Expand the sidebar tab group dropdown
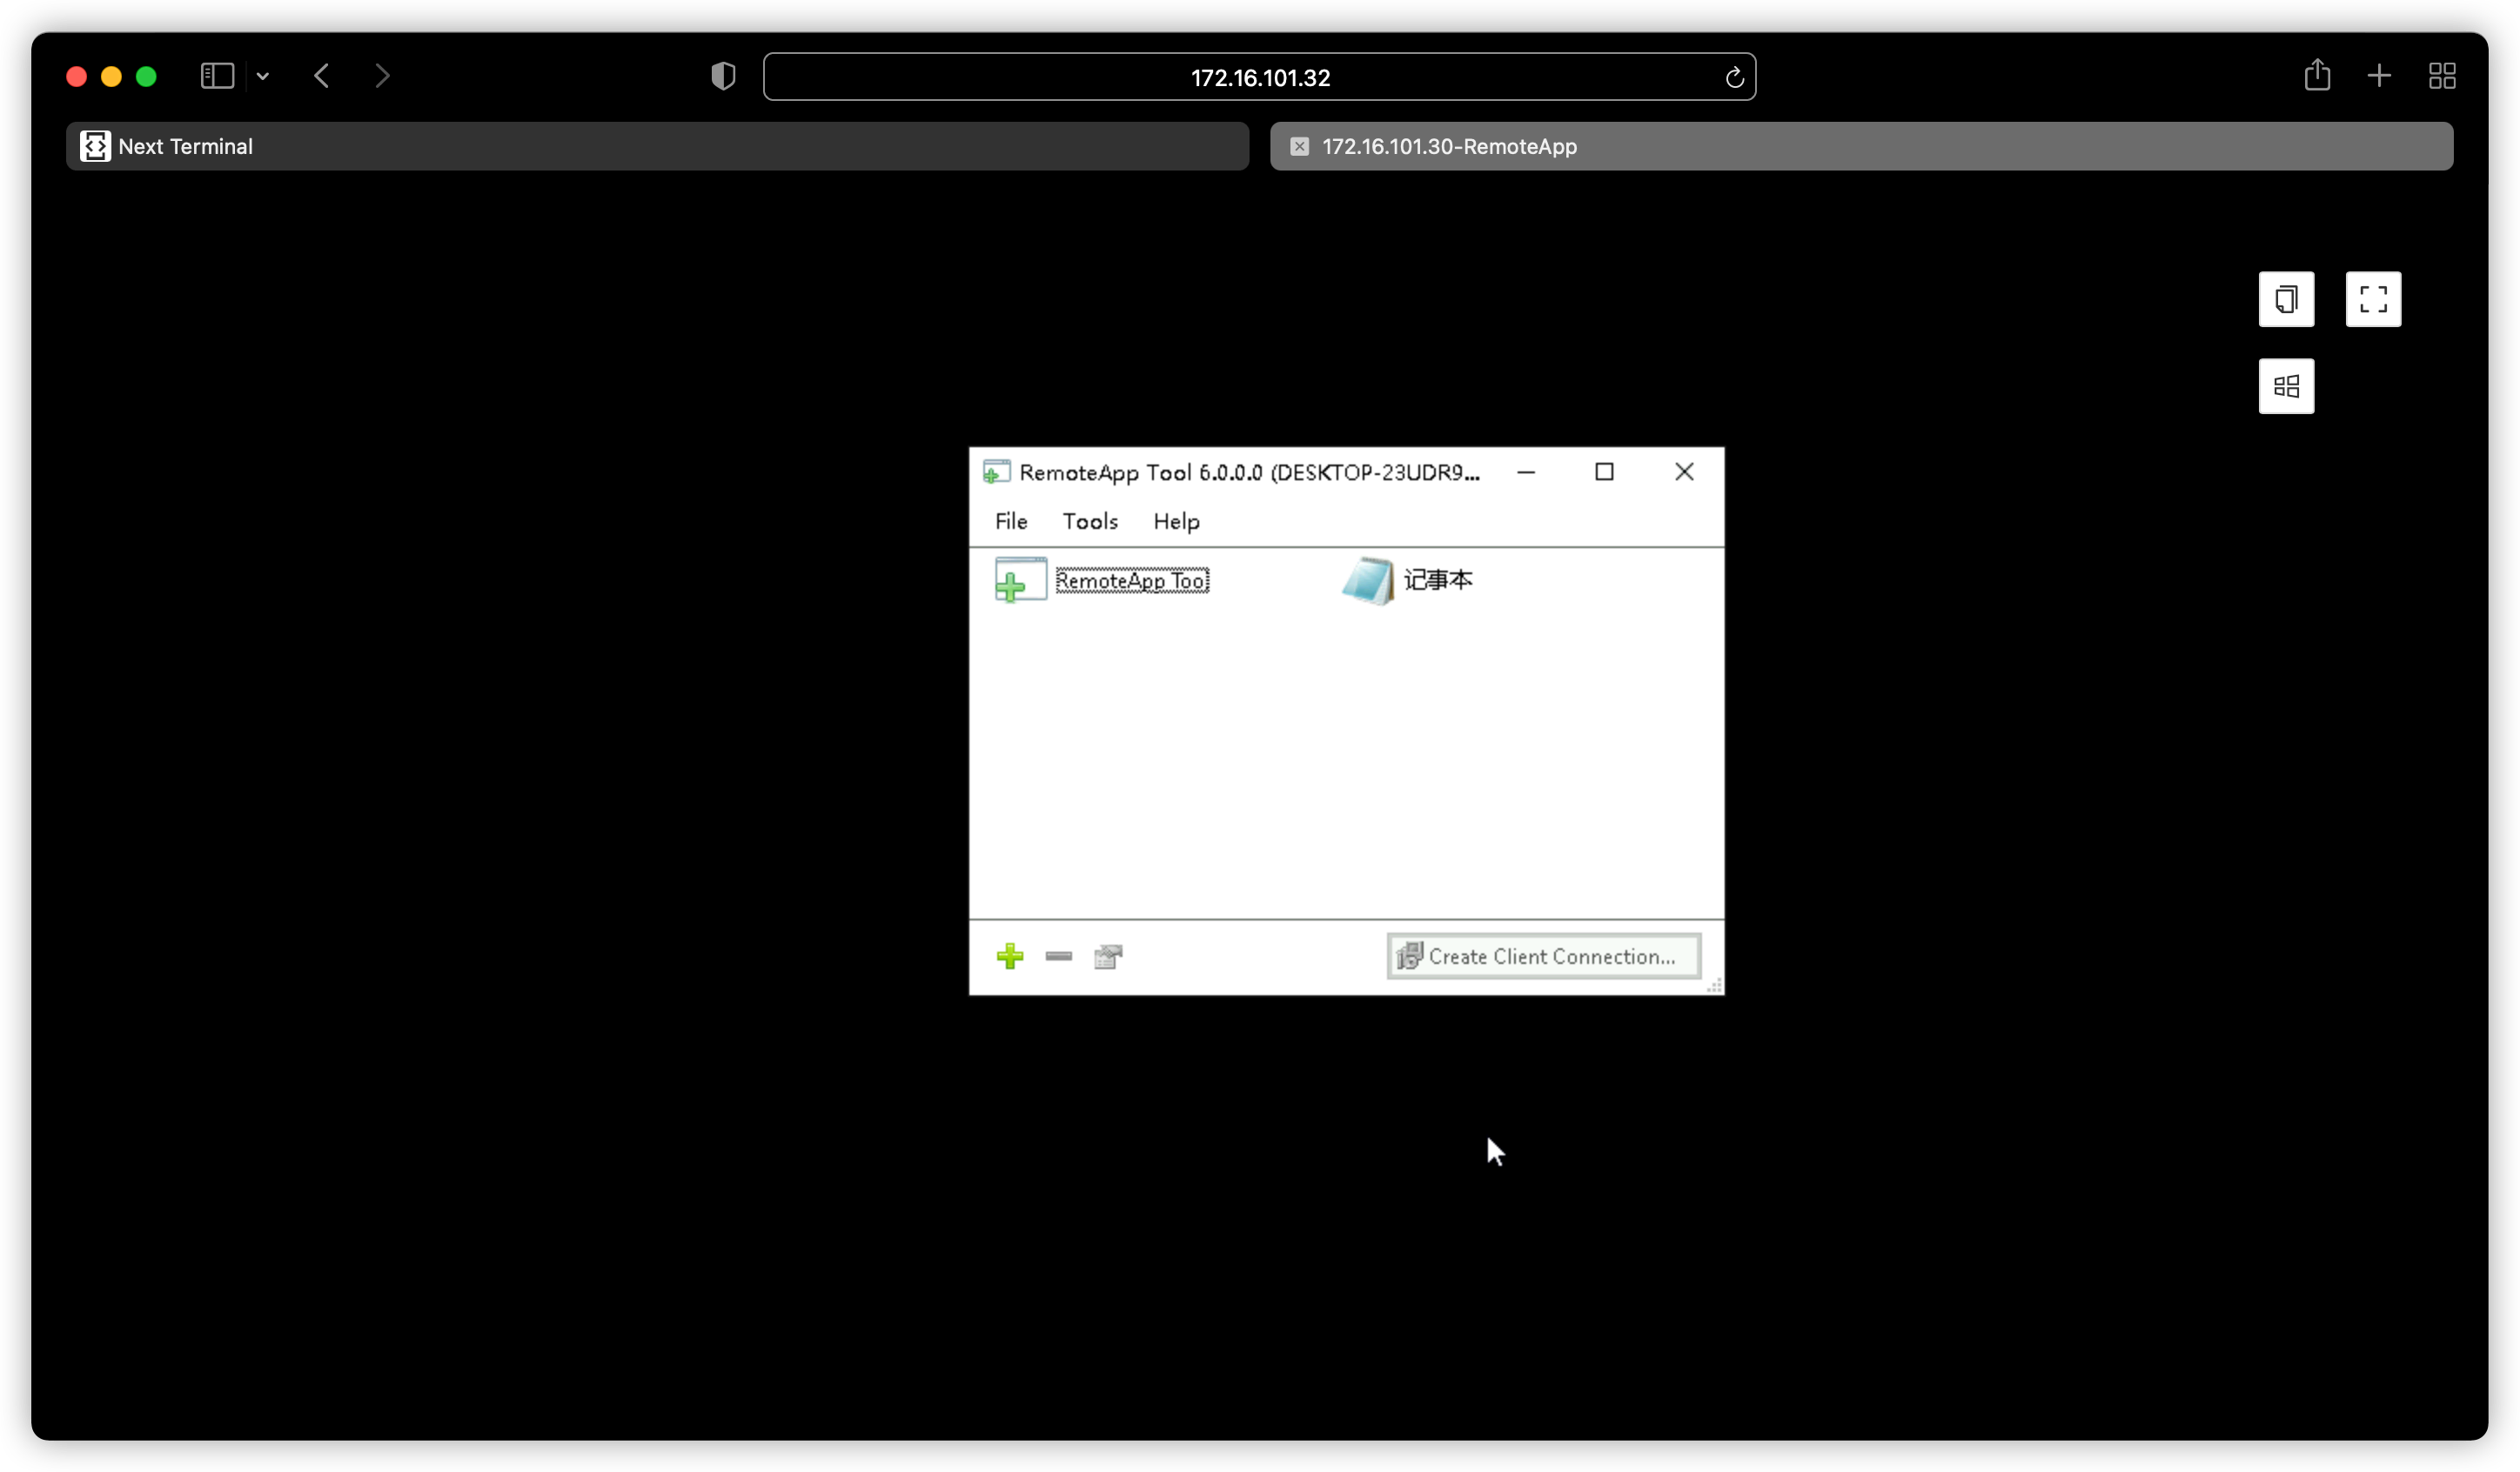Screen dimensions: 2520x1472 click(263, 76)
